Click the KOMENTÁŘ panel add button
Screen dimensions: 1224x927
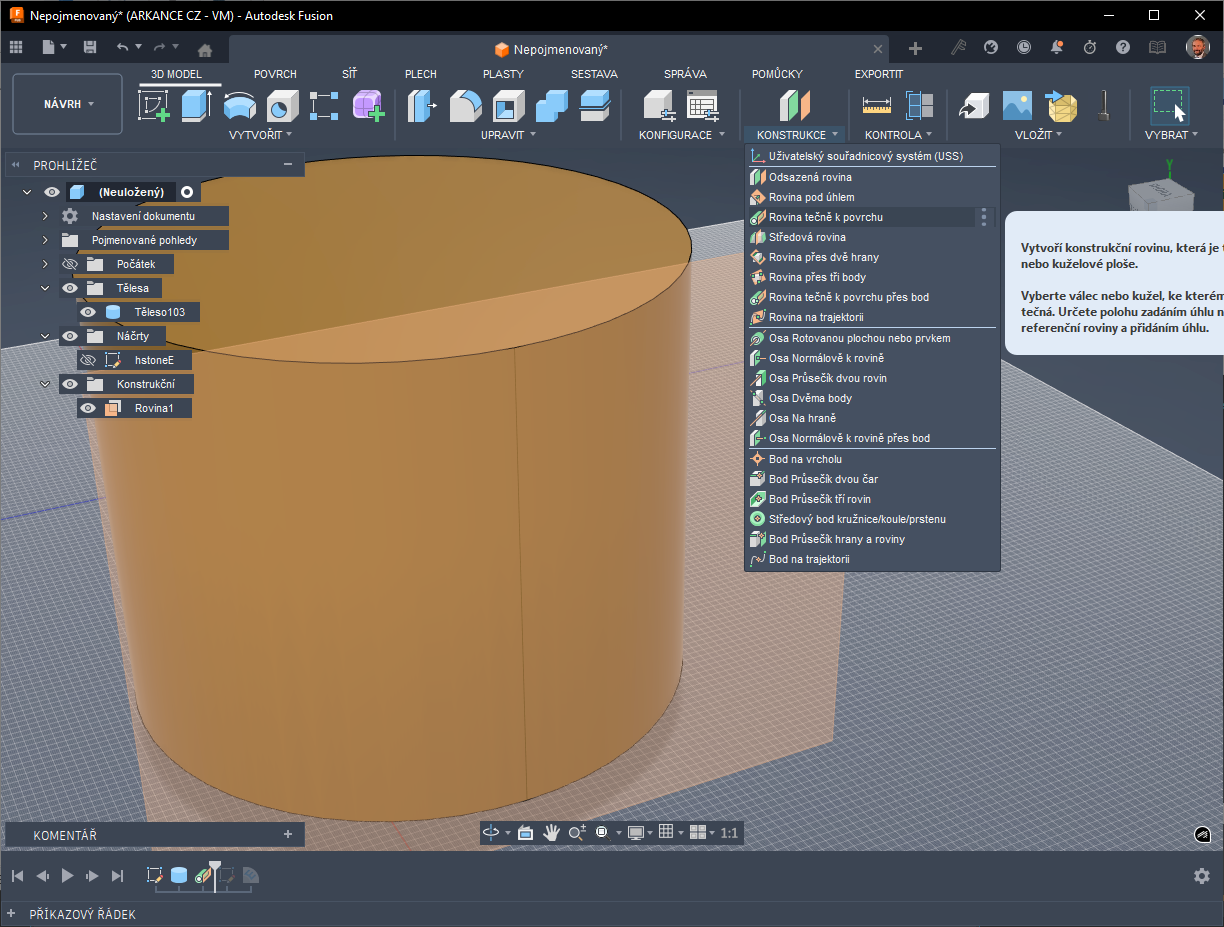point(288,834)
